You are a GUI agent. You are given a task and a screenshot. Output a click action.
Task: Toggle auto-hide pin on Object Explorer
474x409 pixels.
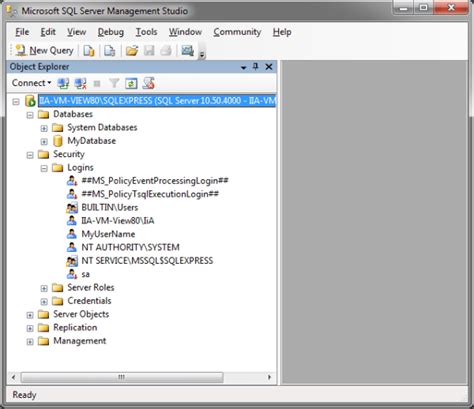click(x=256, y=67)
